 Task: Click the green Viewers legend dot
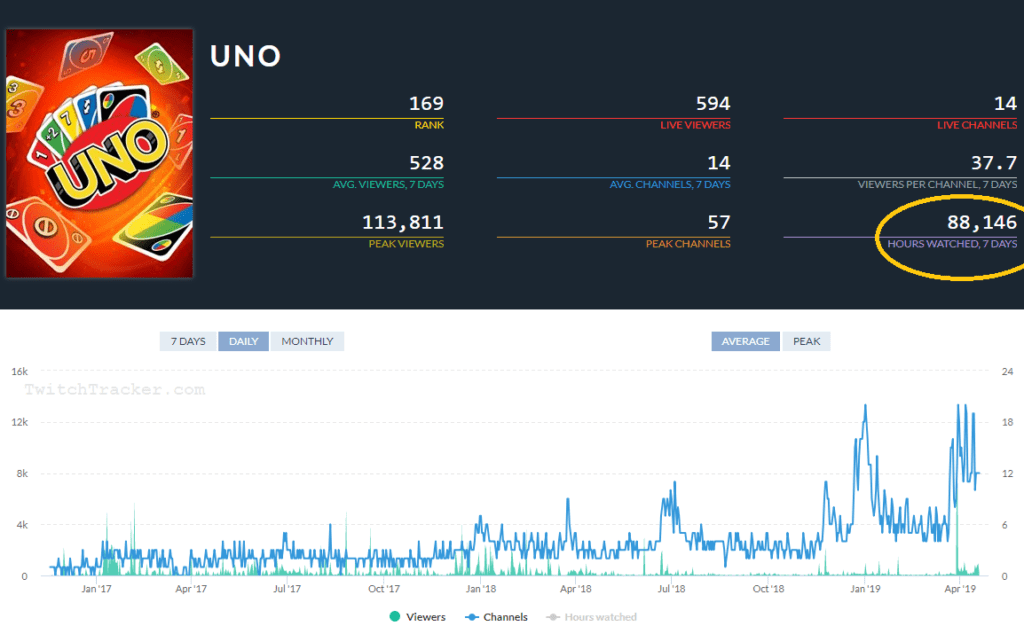394,616
